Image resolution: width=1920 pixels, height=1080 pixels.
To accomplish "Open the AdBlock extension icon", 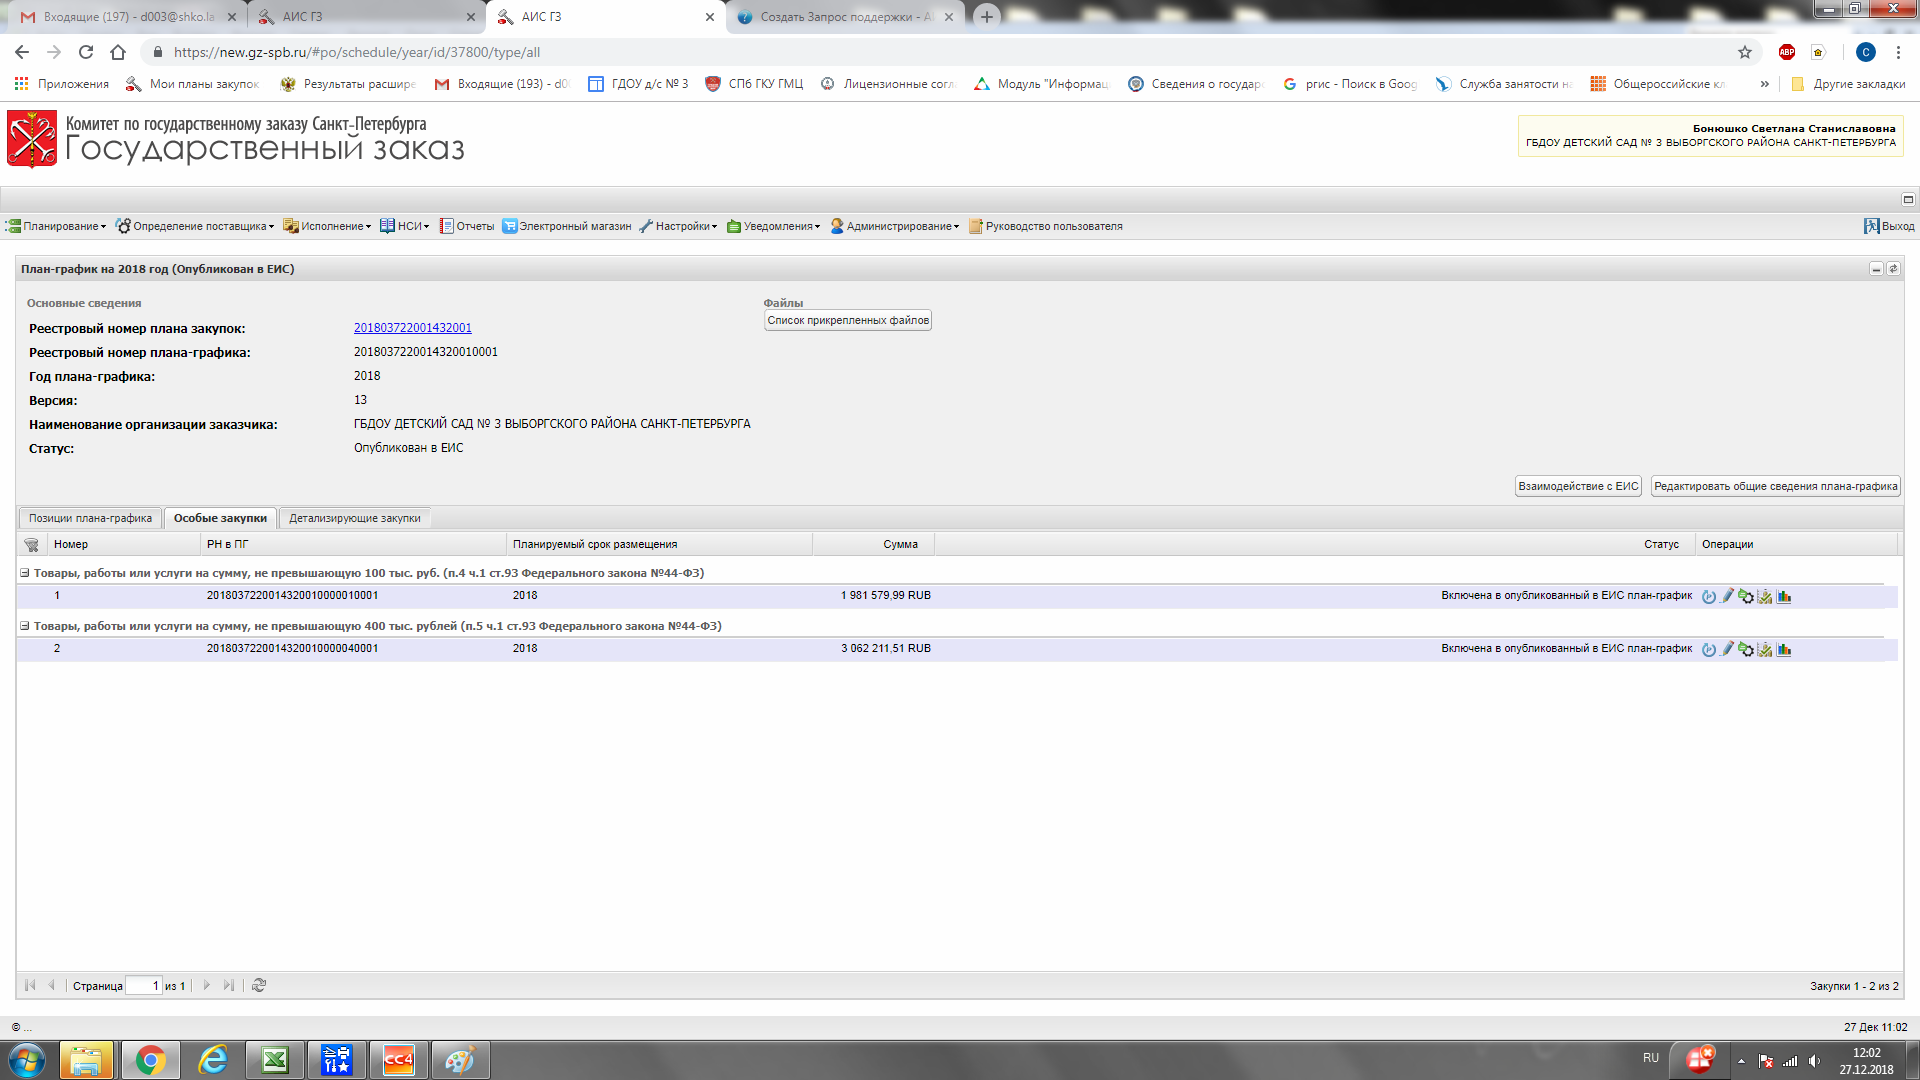I will 1787,52.
